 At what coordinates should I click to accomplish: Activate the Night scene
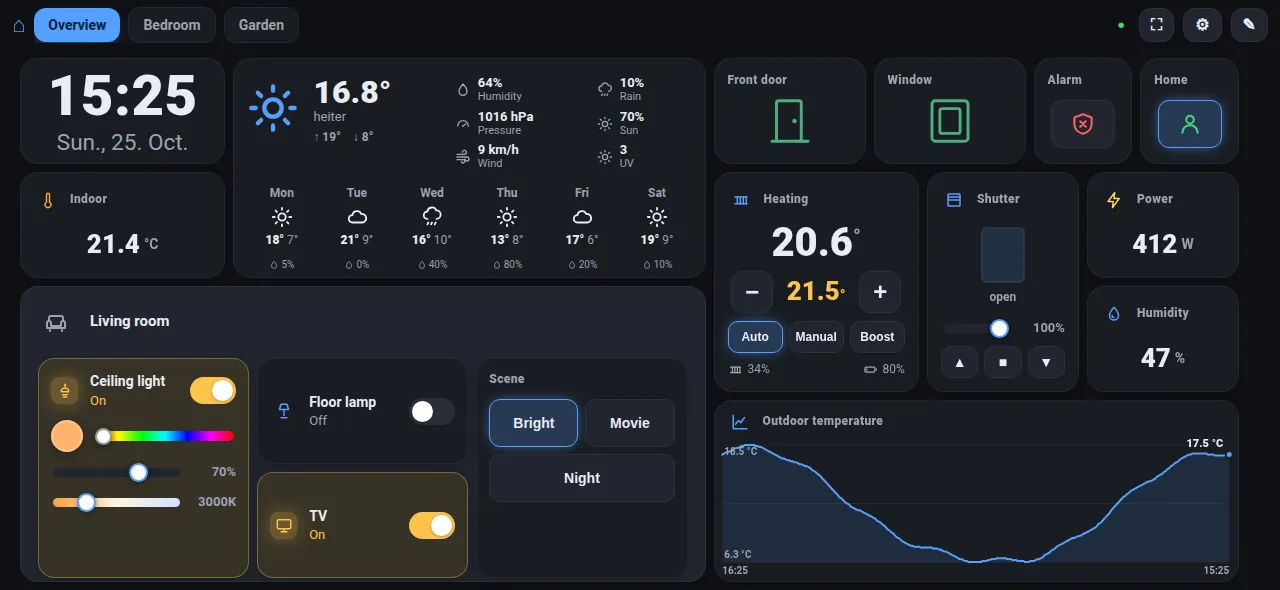click(x=582, y=478)
